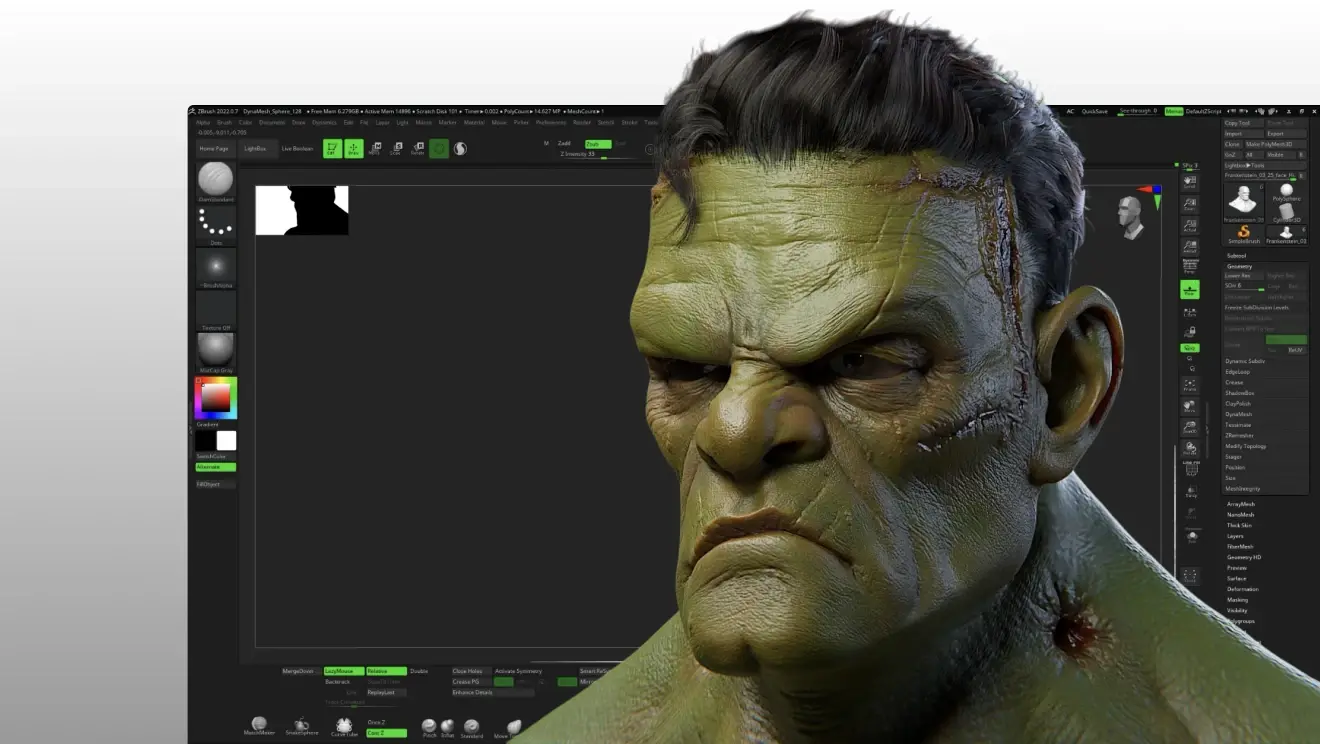Select the PolySphere tool
This screenshot has height=744, width=1320.
[x=1287, y=188]
